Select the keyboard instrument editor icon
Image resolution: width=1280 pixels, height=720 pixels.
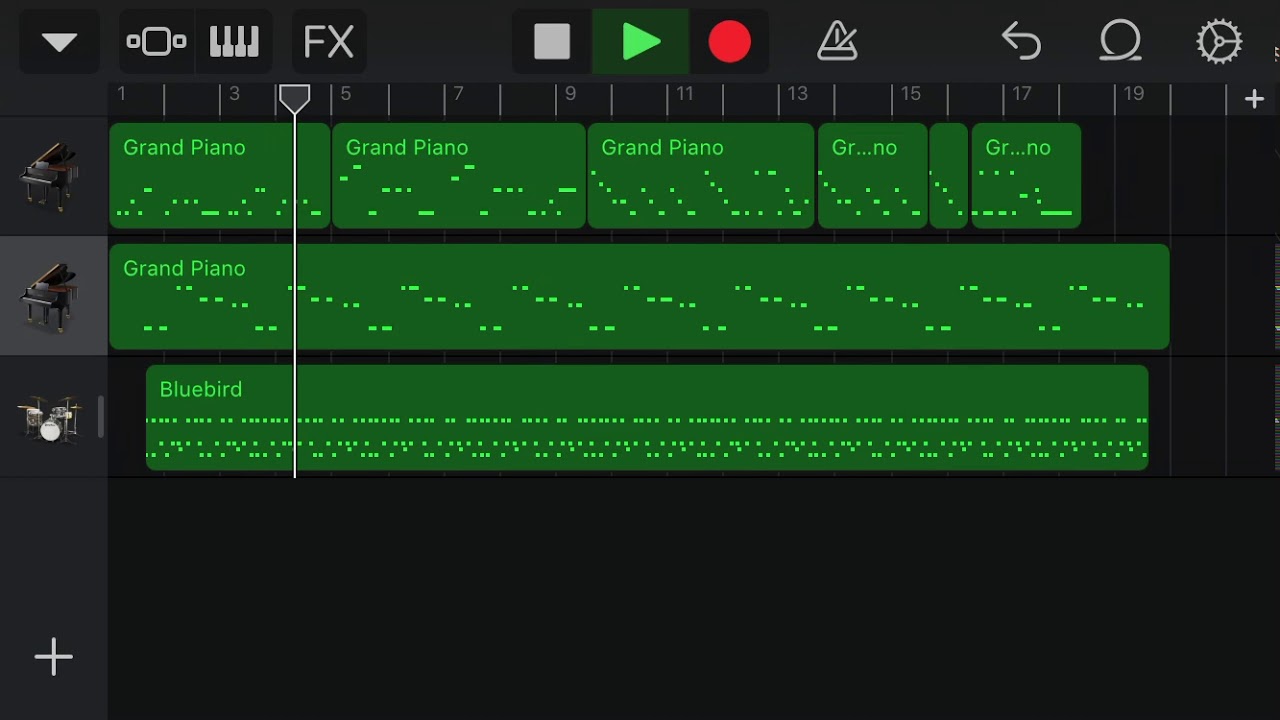pos(234,41)
